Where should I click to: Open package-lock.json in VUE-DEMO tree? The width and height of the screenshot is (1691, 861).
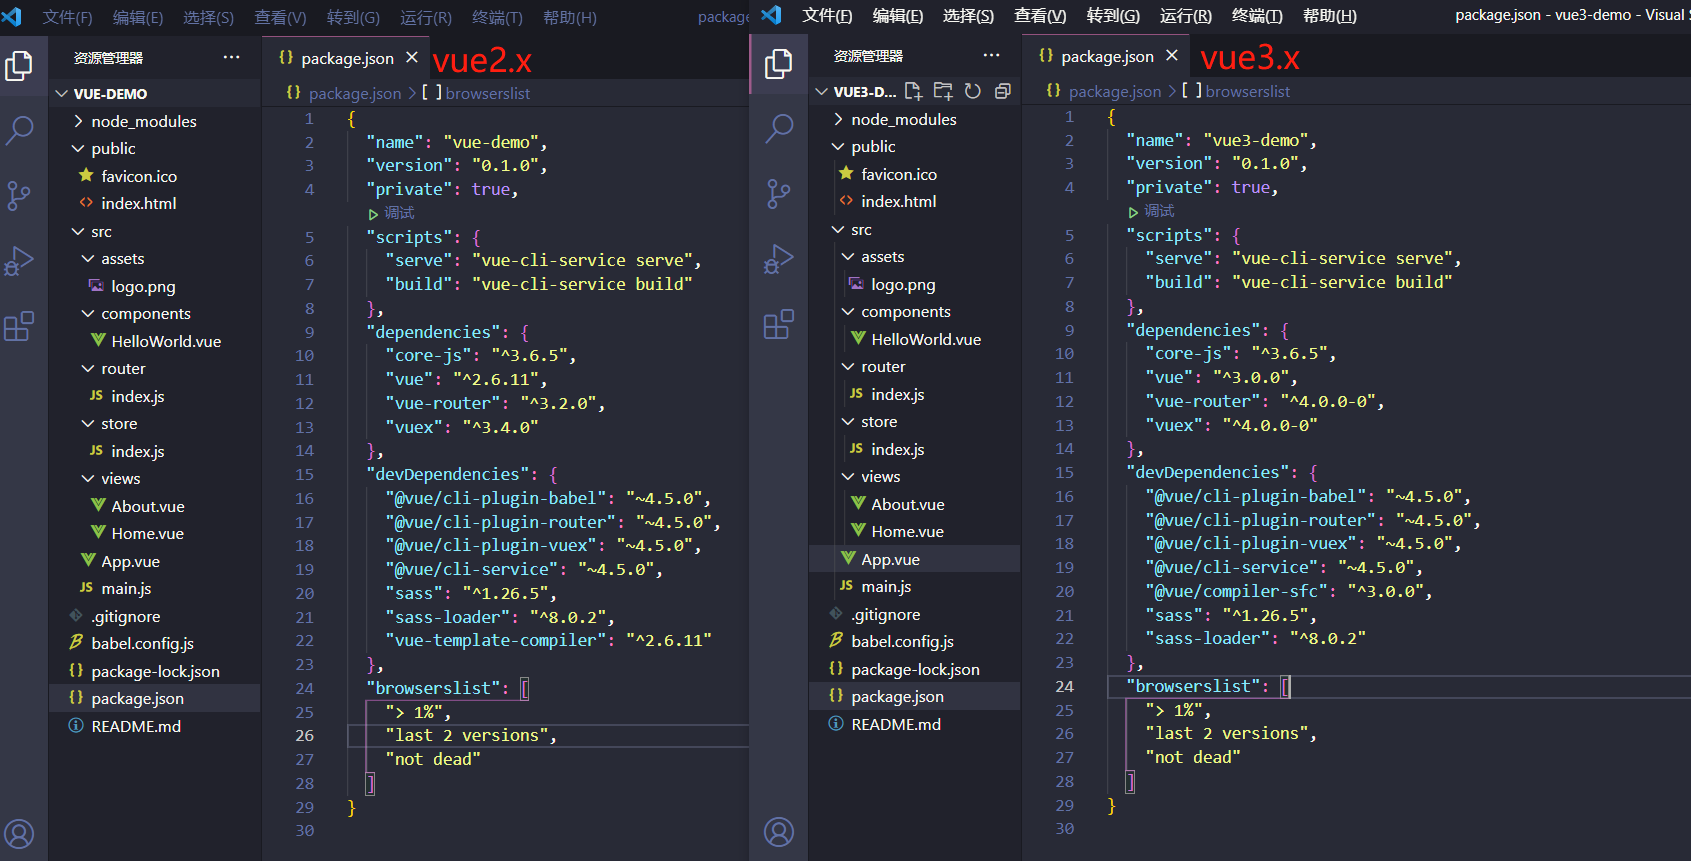[x=155, y=671]
